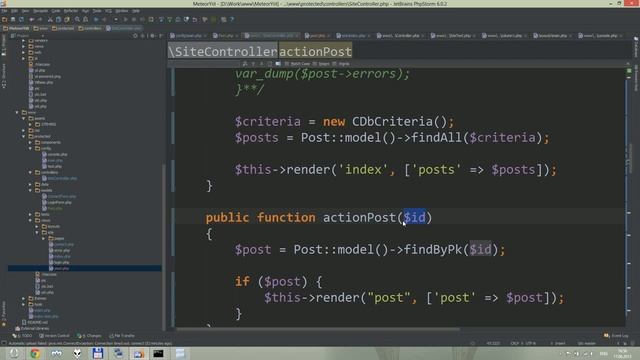Click Scroll from Source target icon
This screenshot has width=640, height=360.
click(x=135, y=36)
